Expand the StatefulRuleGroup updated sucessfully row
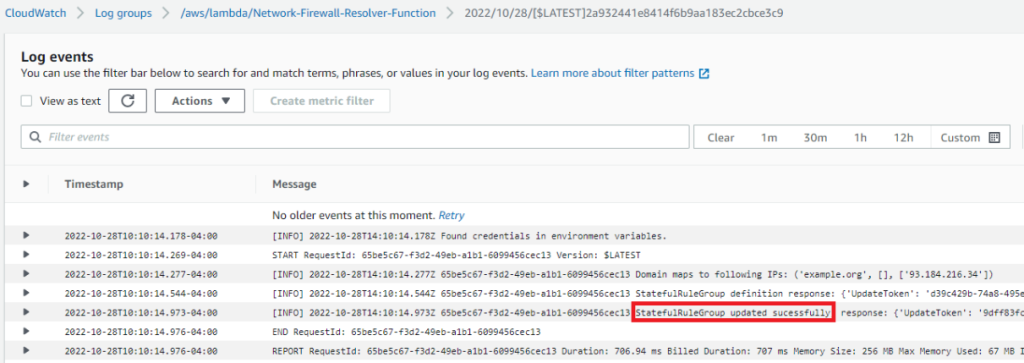The width and height of the screenshot is (1024, 363). click(x=26, y=313)
